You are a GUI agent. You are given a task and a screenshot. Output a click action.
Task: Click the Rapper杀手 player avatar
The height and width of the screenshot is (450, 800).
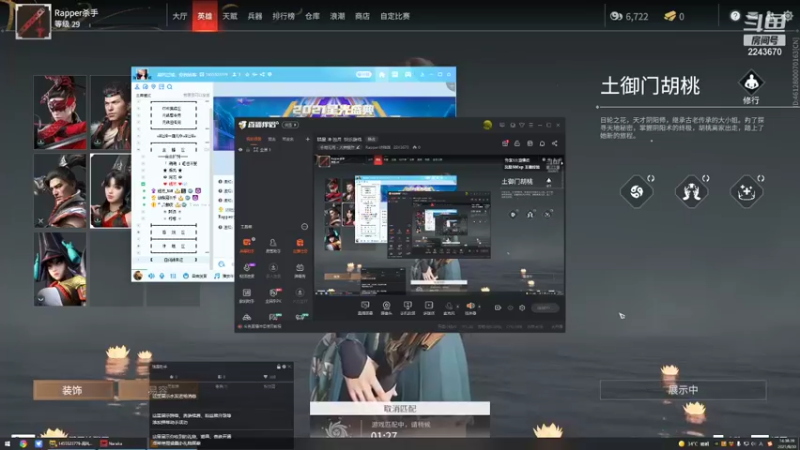tap(33, 21)
